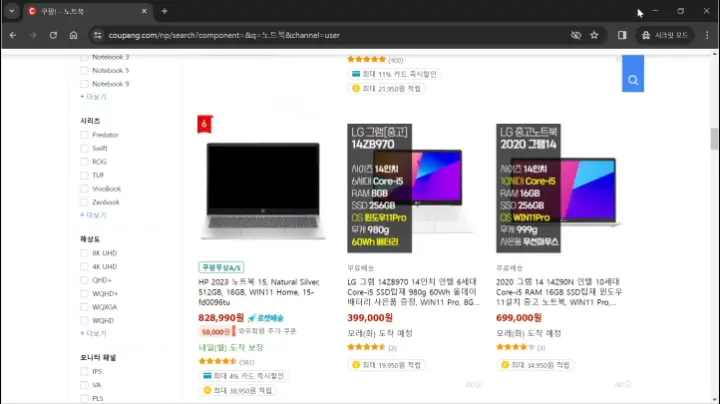Go to browser home page icon
Viewport: 720px width, 404px height.
point(73,35)
